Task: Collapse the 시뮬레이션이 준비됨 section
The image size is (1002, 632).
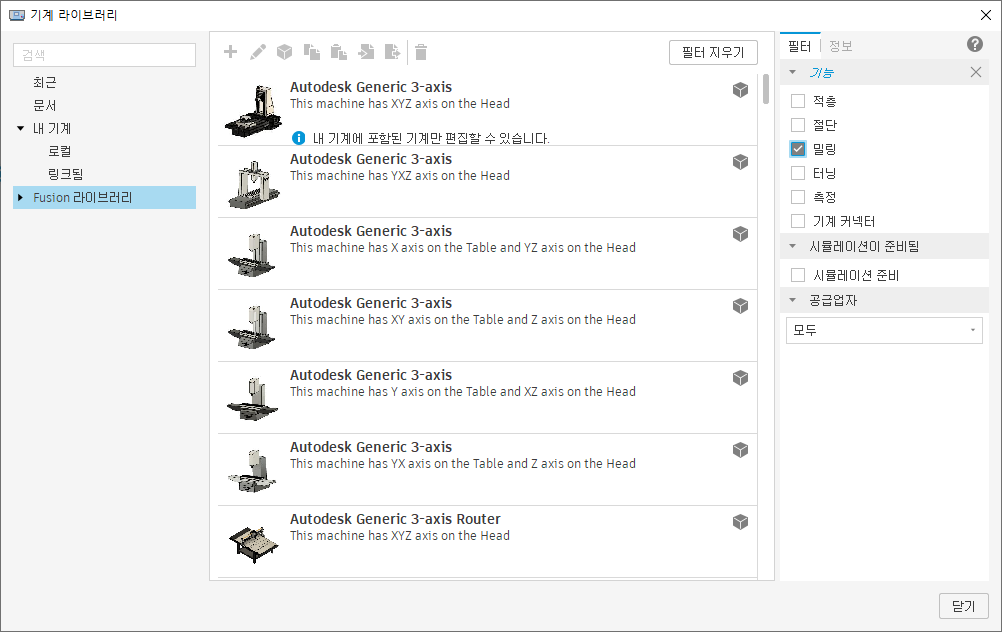Action: (793, 246)
